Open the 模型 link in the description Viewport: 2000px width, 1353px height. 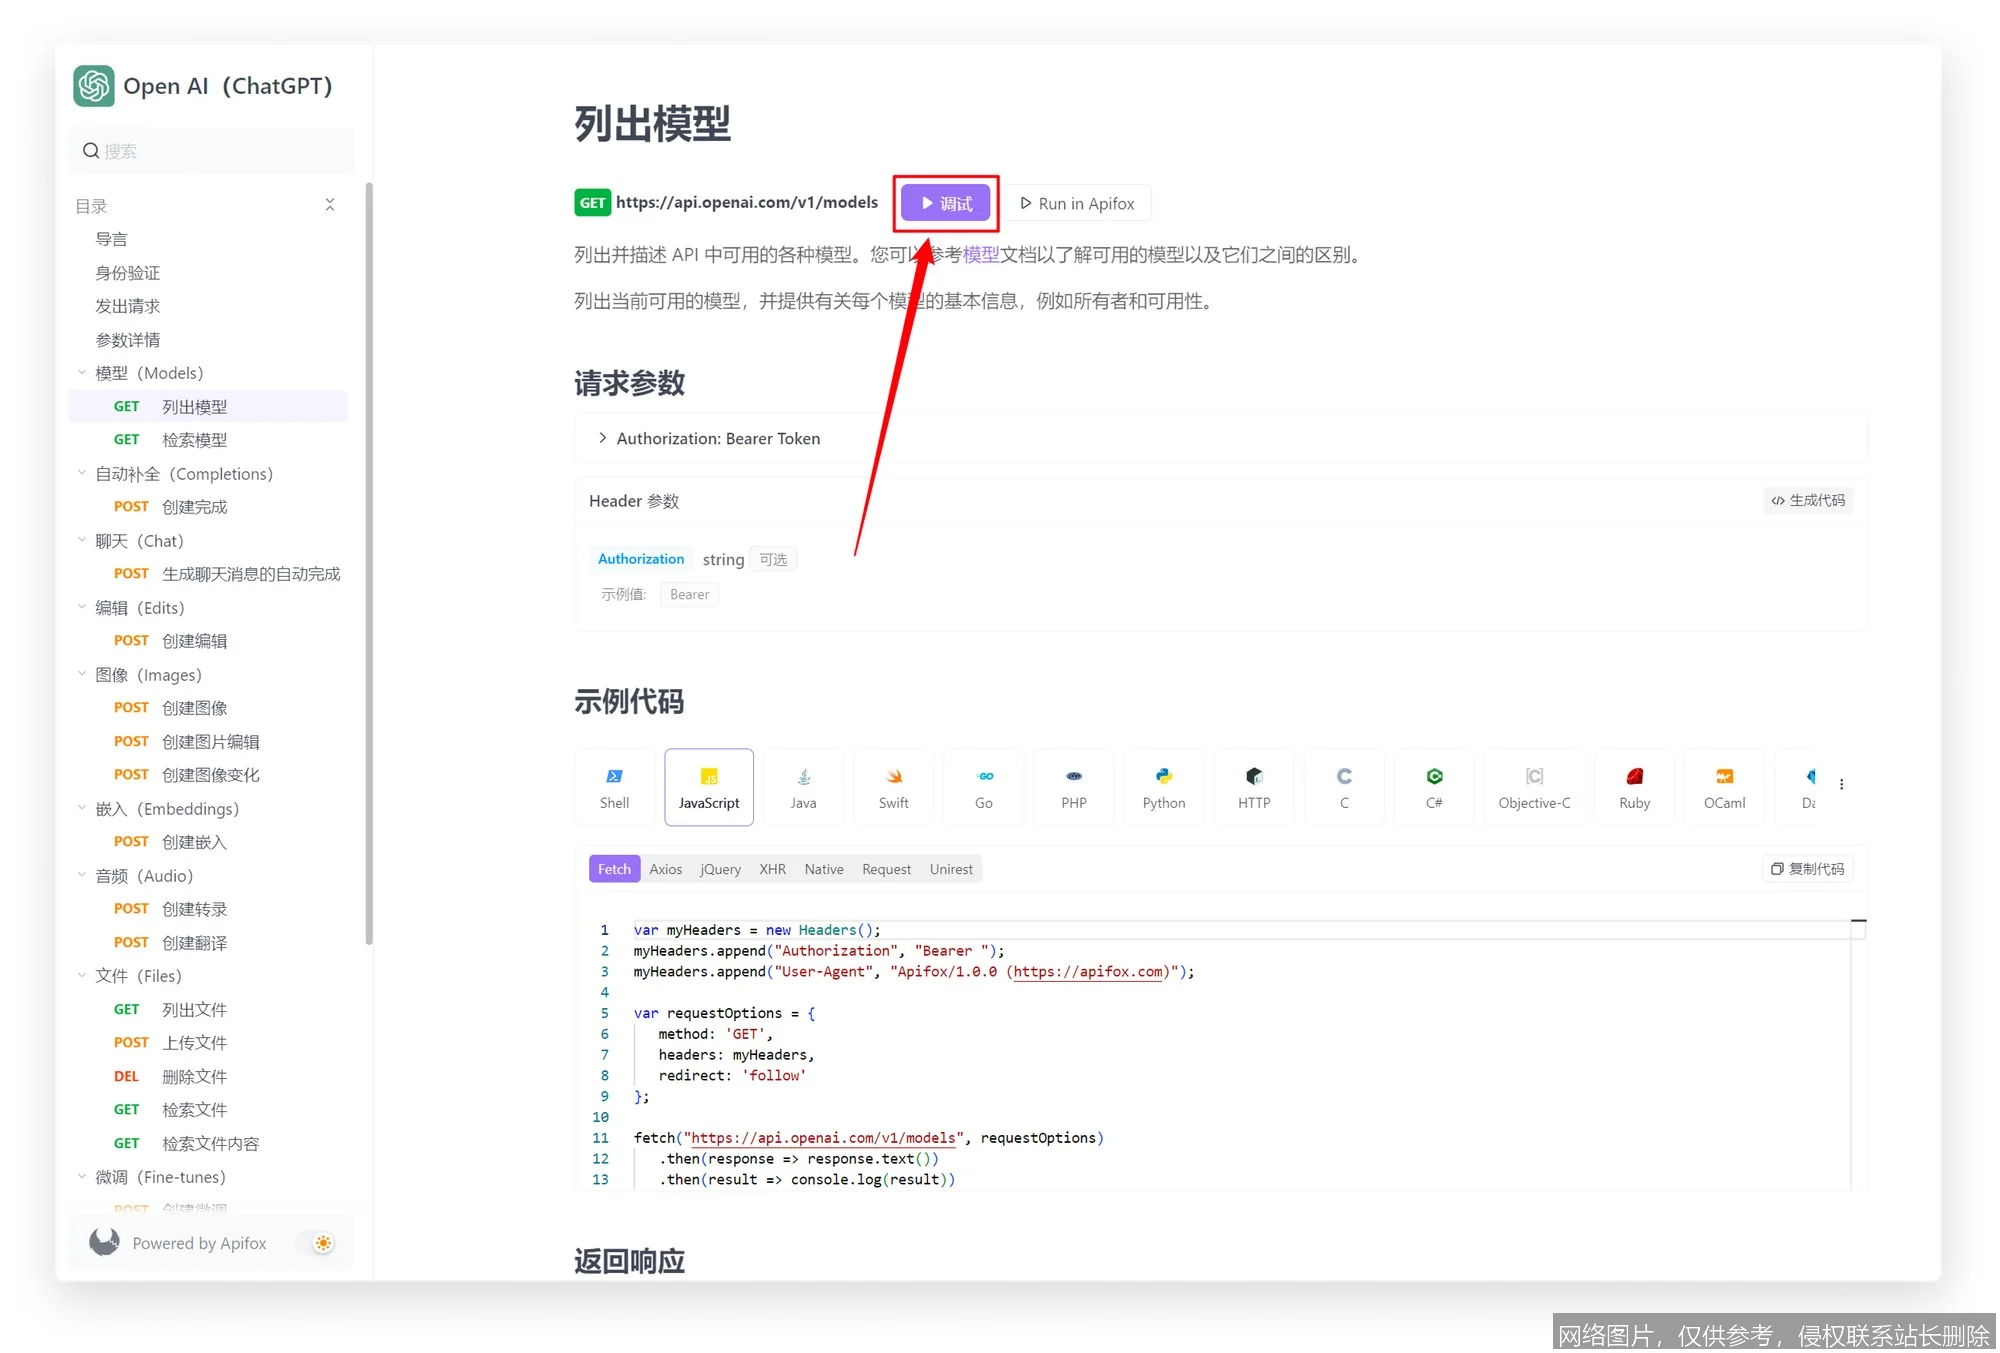[982, 255]
